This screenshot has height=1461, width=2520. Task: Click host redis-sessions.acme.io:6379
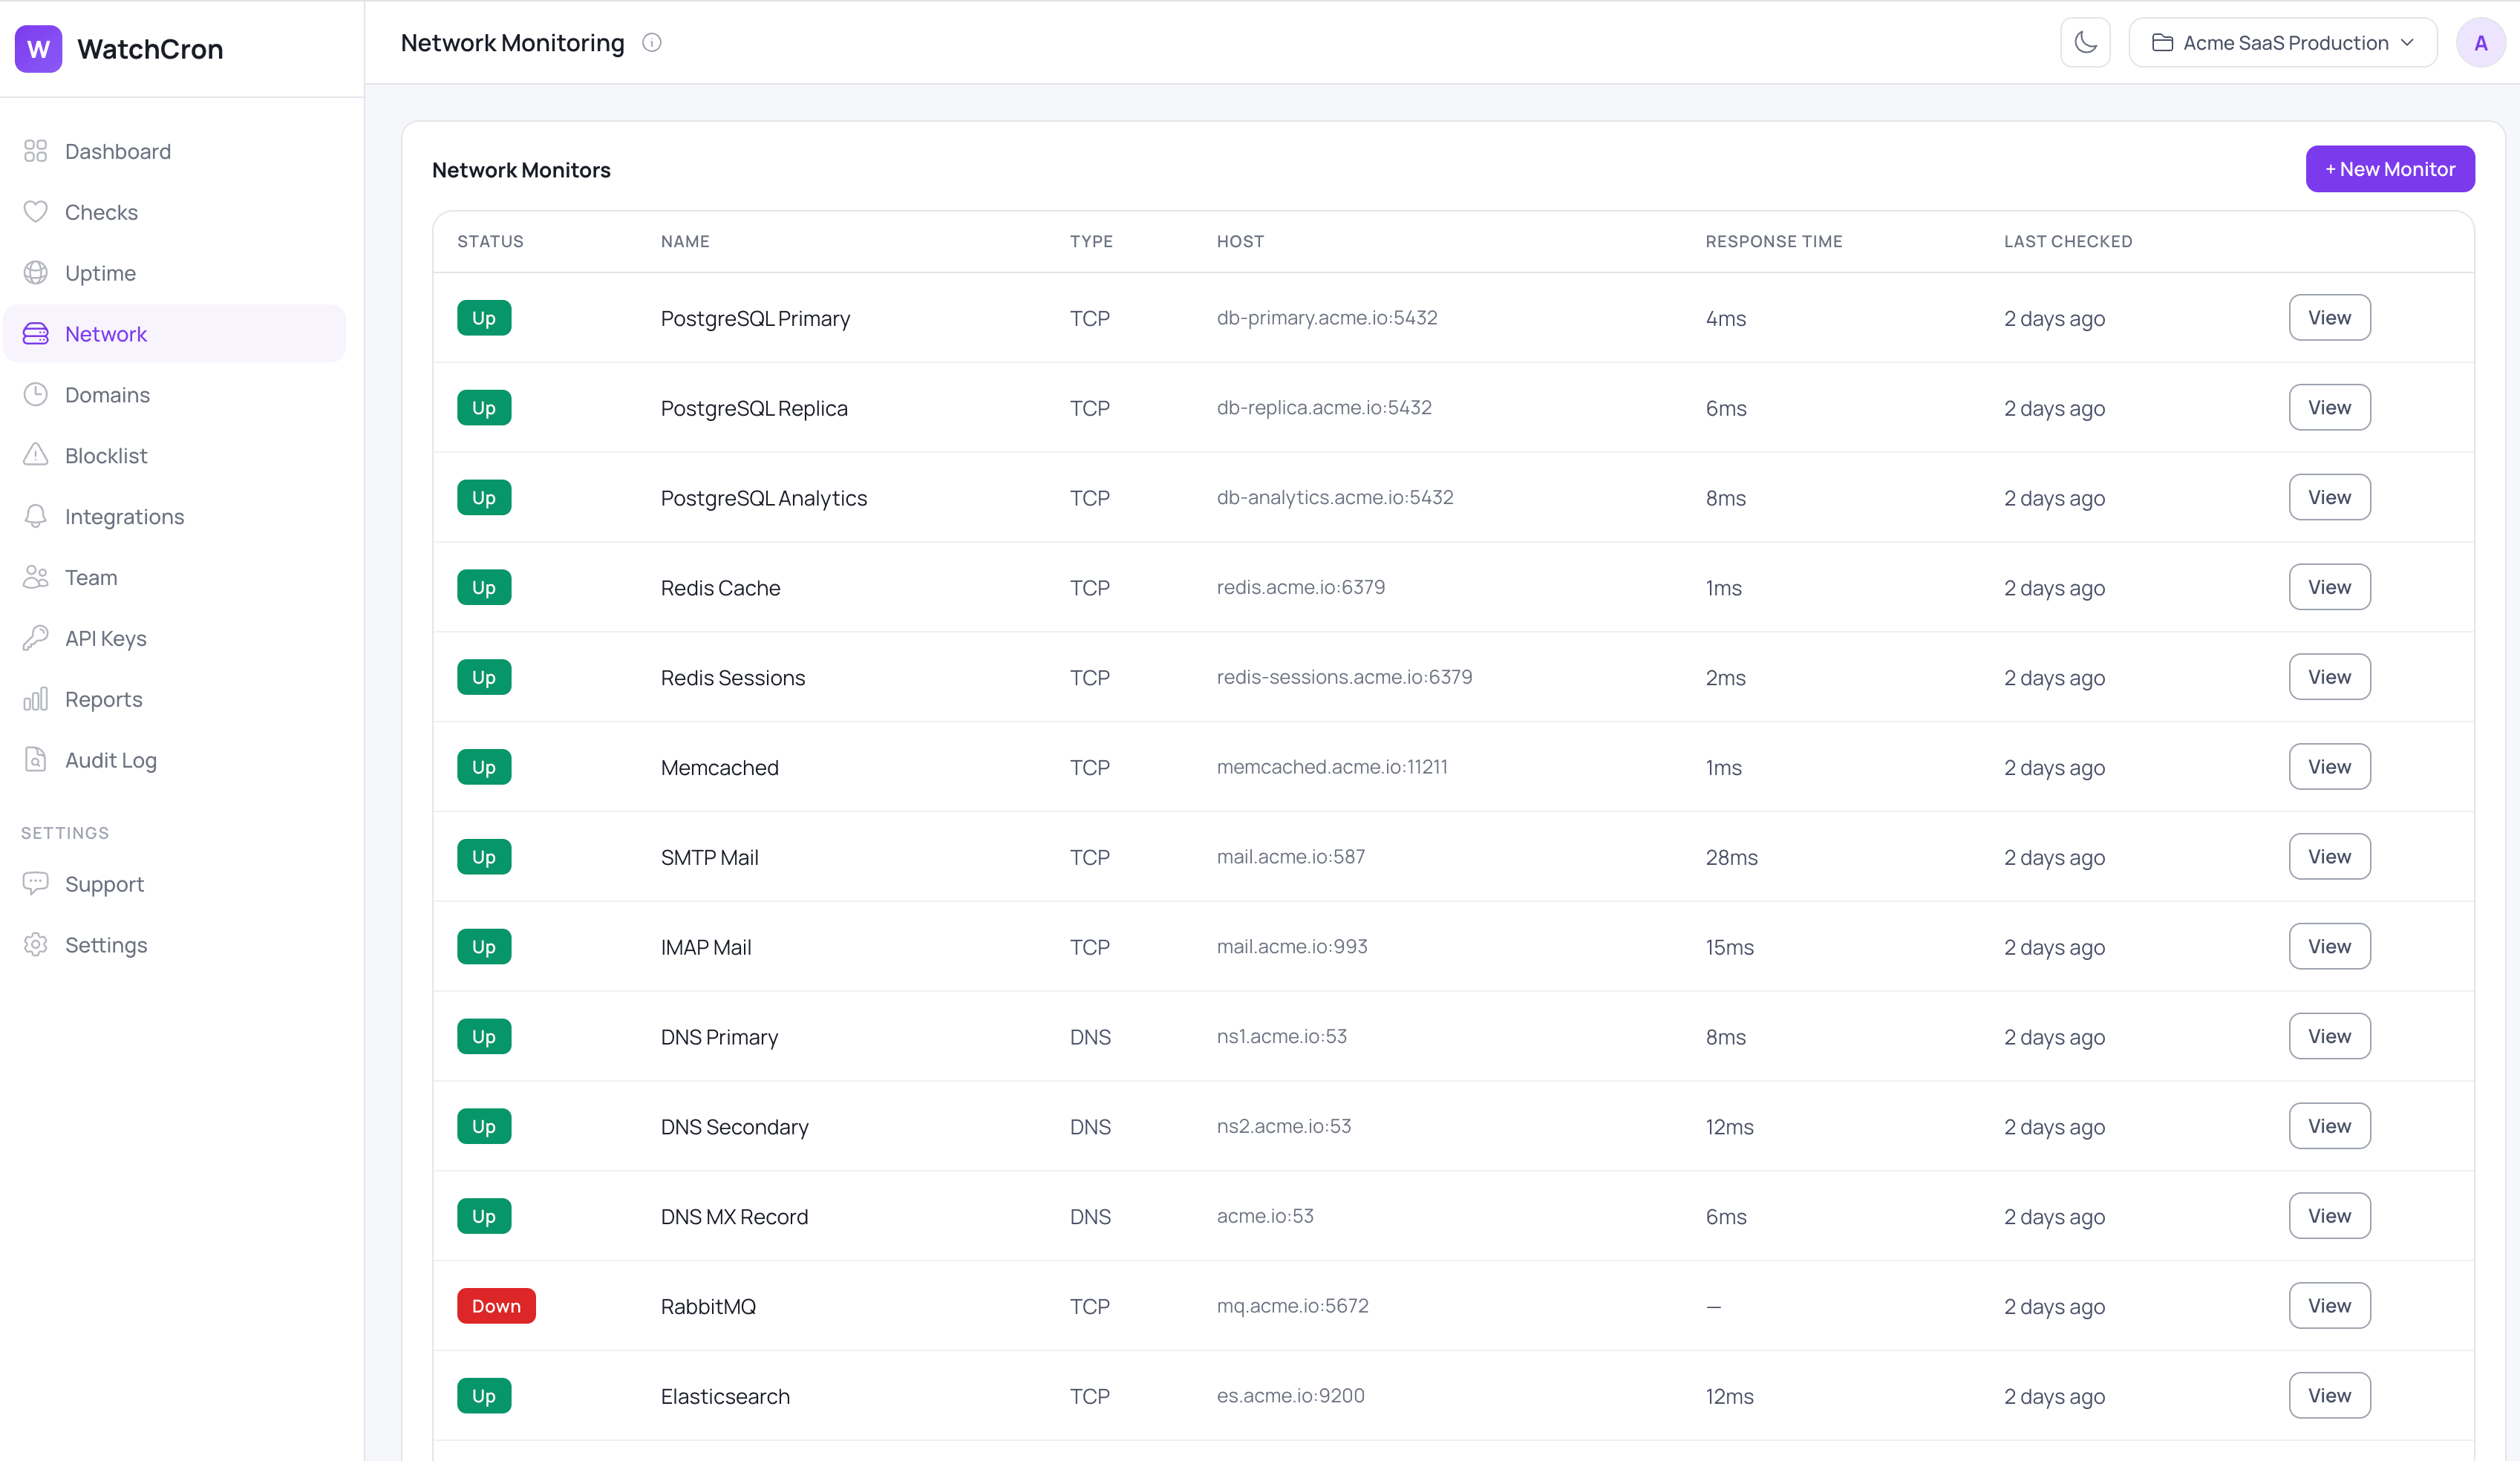[1344, 677]
